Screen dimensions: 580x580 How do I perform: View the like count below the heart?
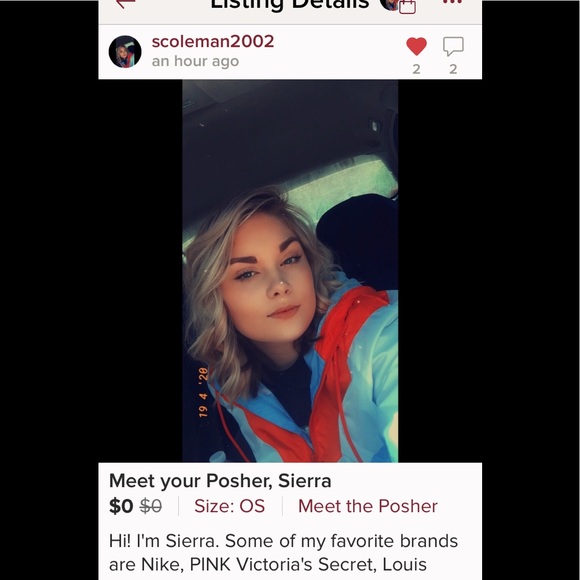click(417, 69)
